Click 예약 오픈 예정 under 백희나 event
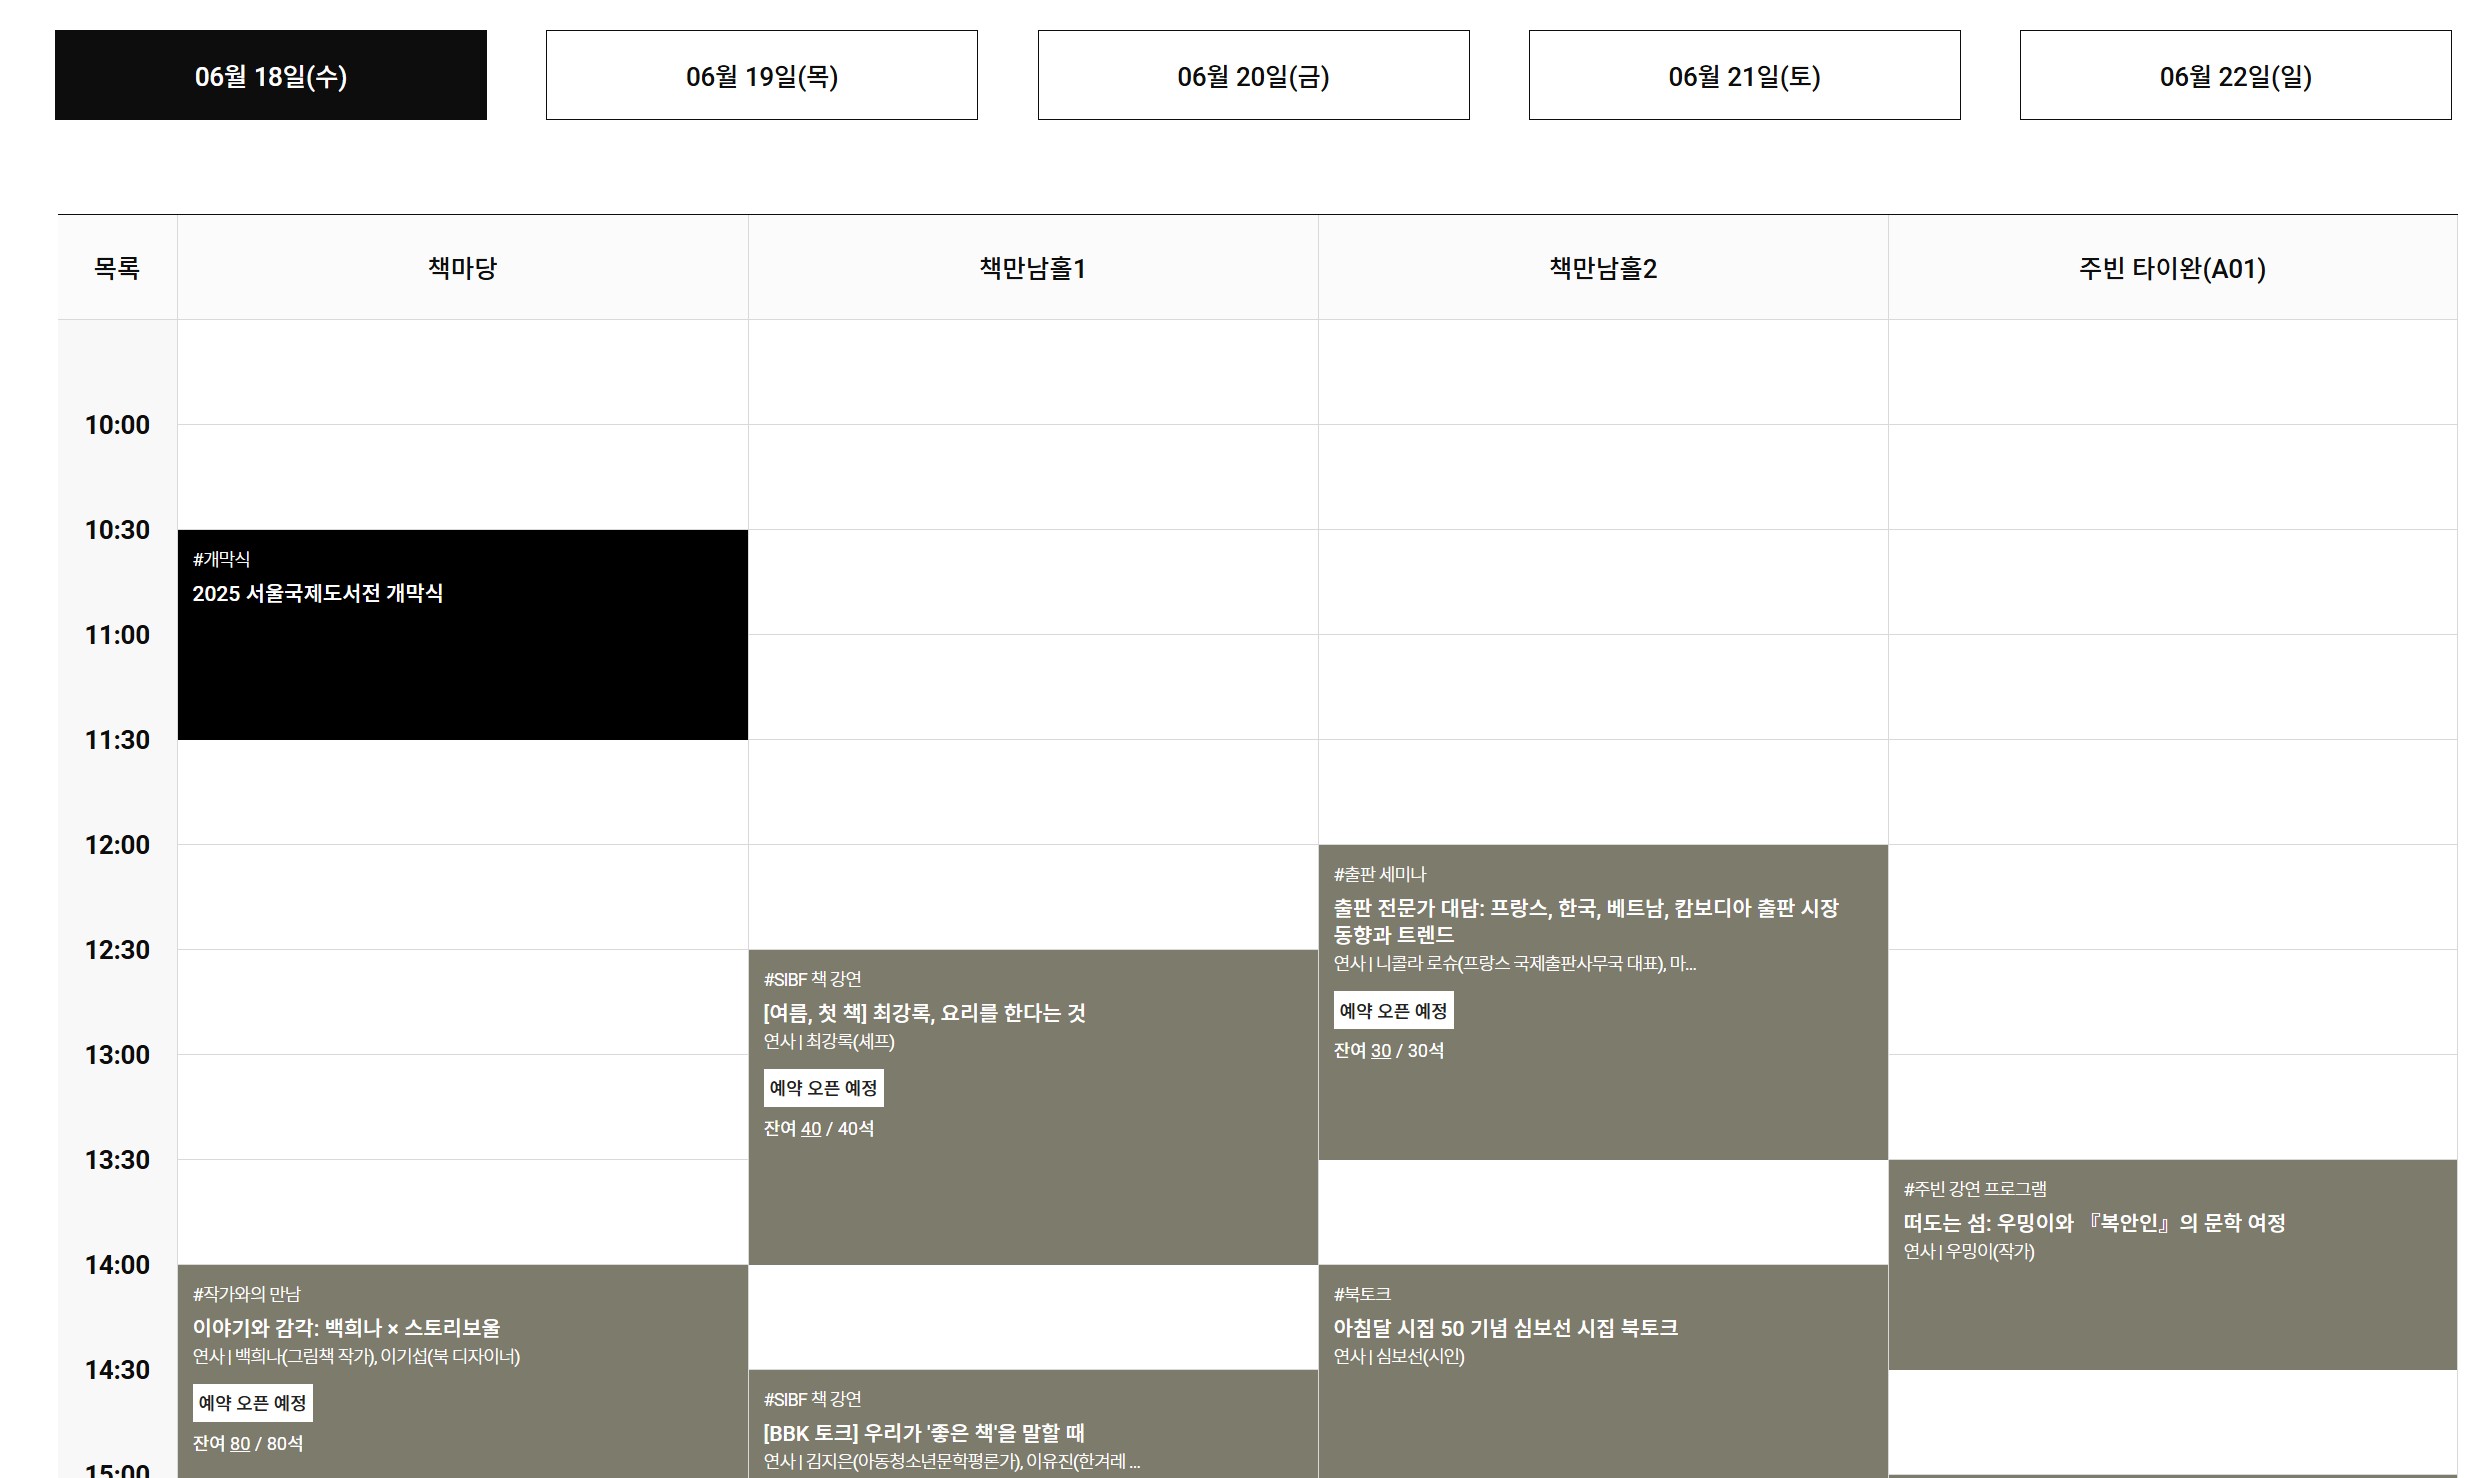Viewport: 2475px width, 1478px height. point(252,1403)
